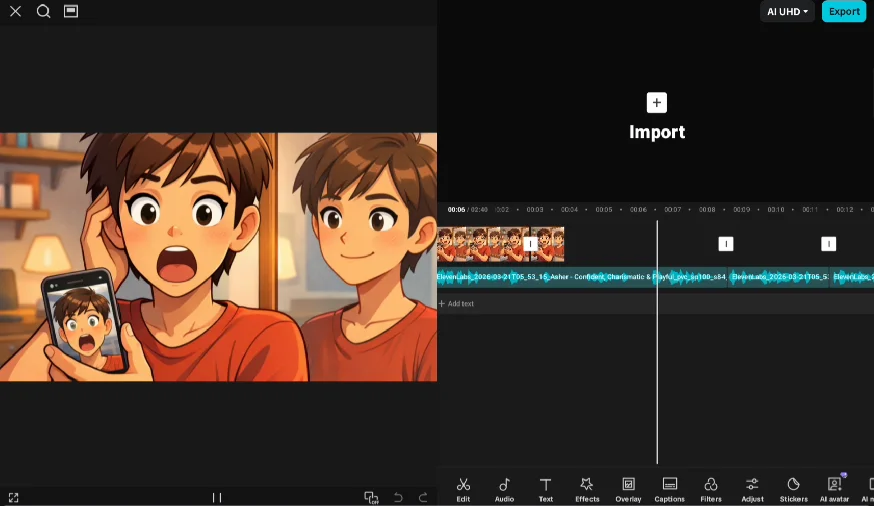The image size is (874, 506).
Task: Expand the AI UHD resolution dropdown
Action: (x=788, y=12)
